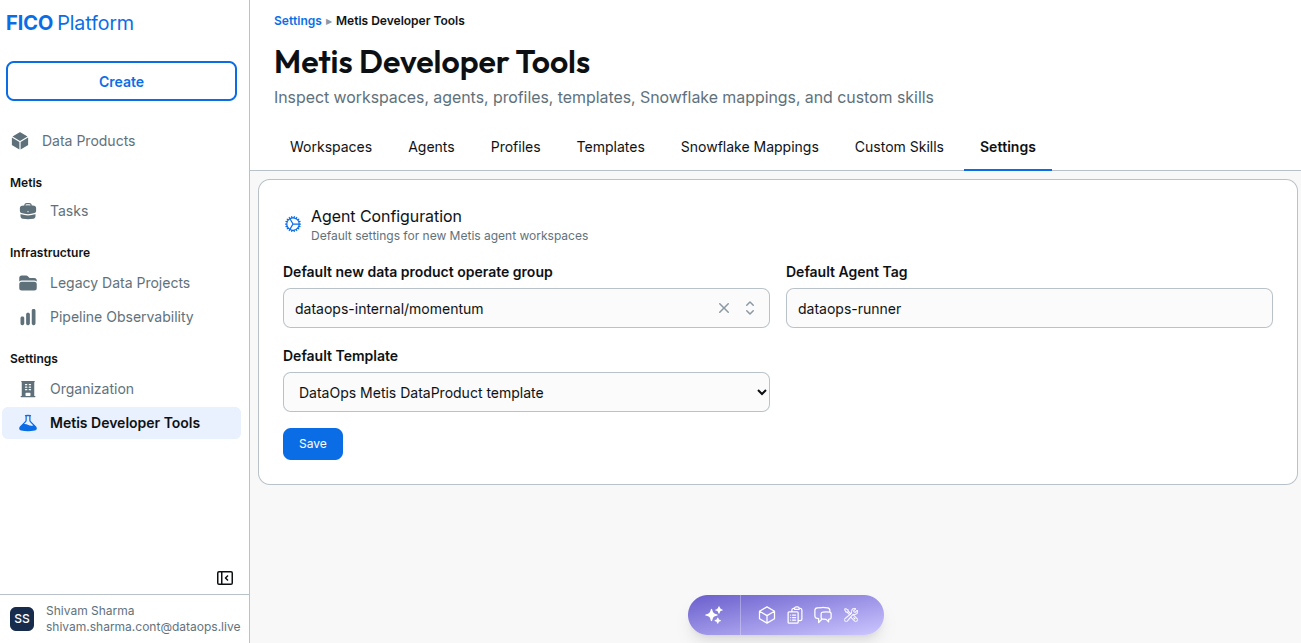The width and height of the screenshot is (1301, 643).
Task: Click the Data Products cube icon
Action: (20, 141)
